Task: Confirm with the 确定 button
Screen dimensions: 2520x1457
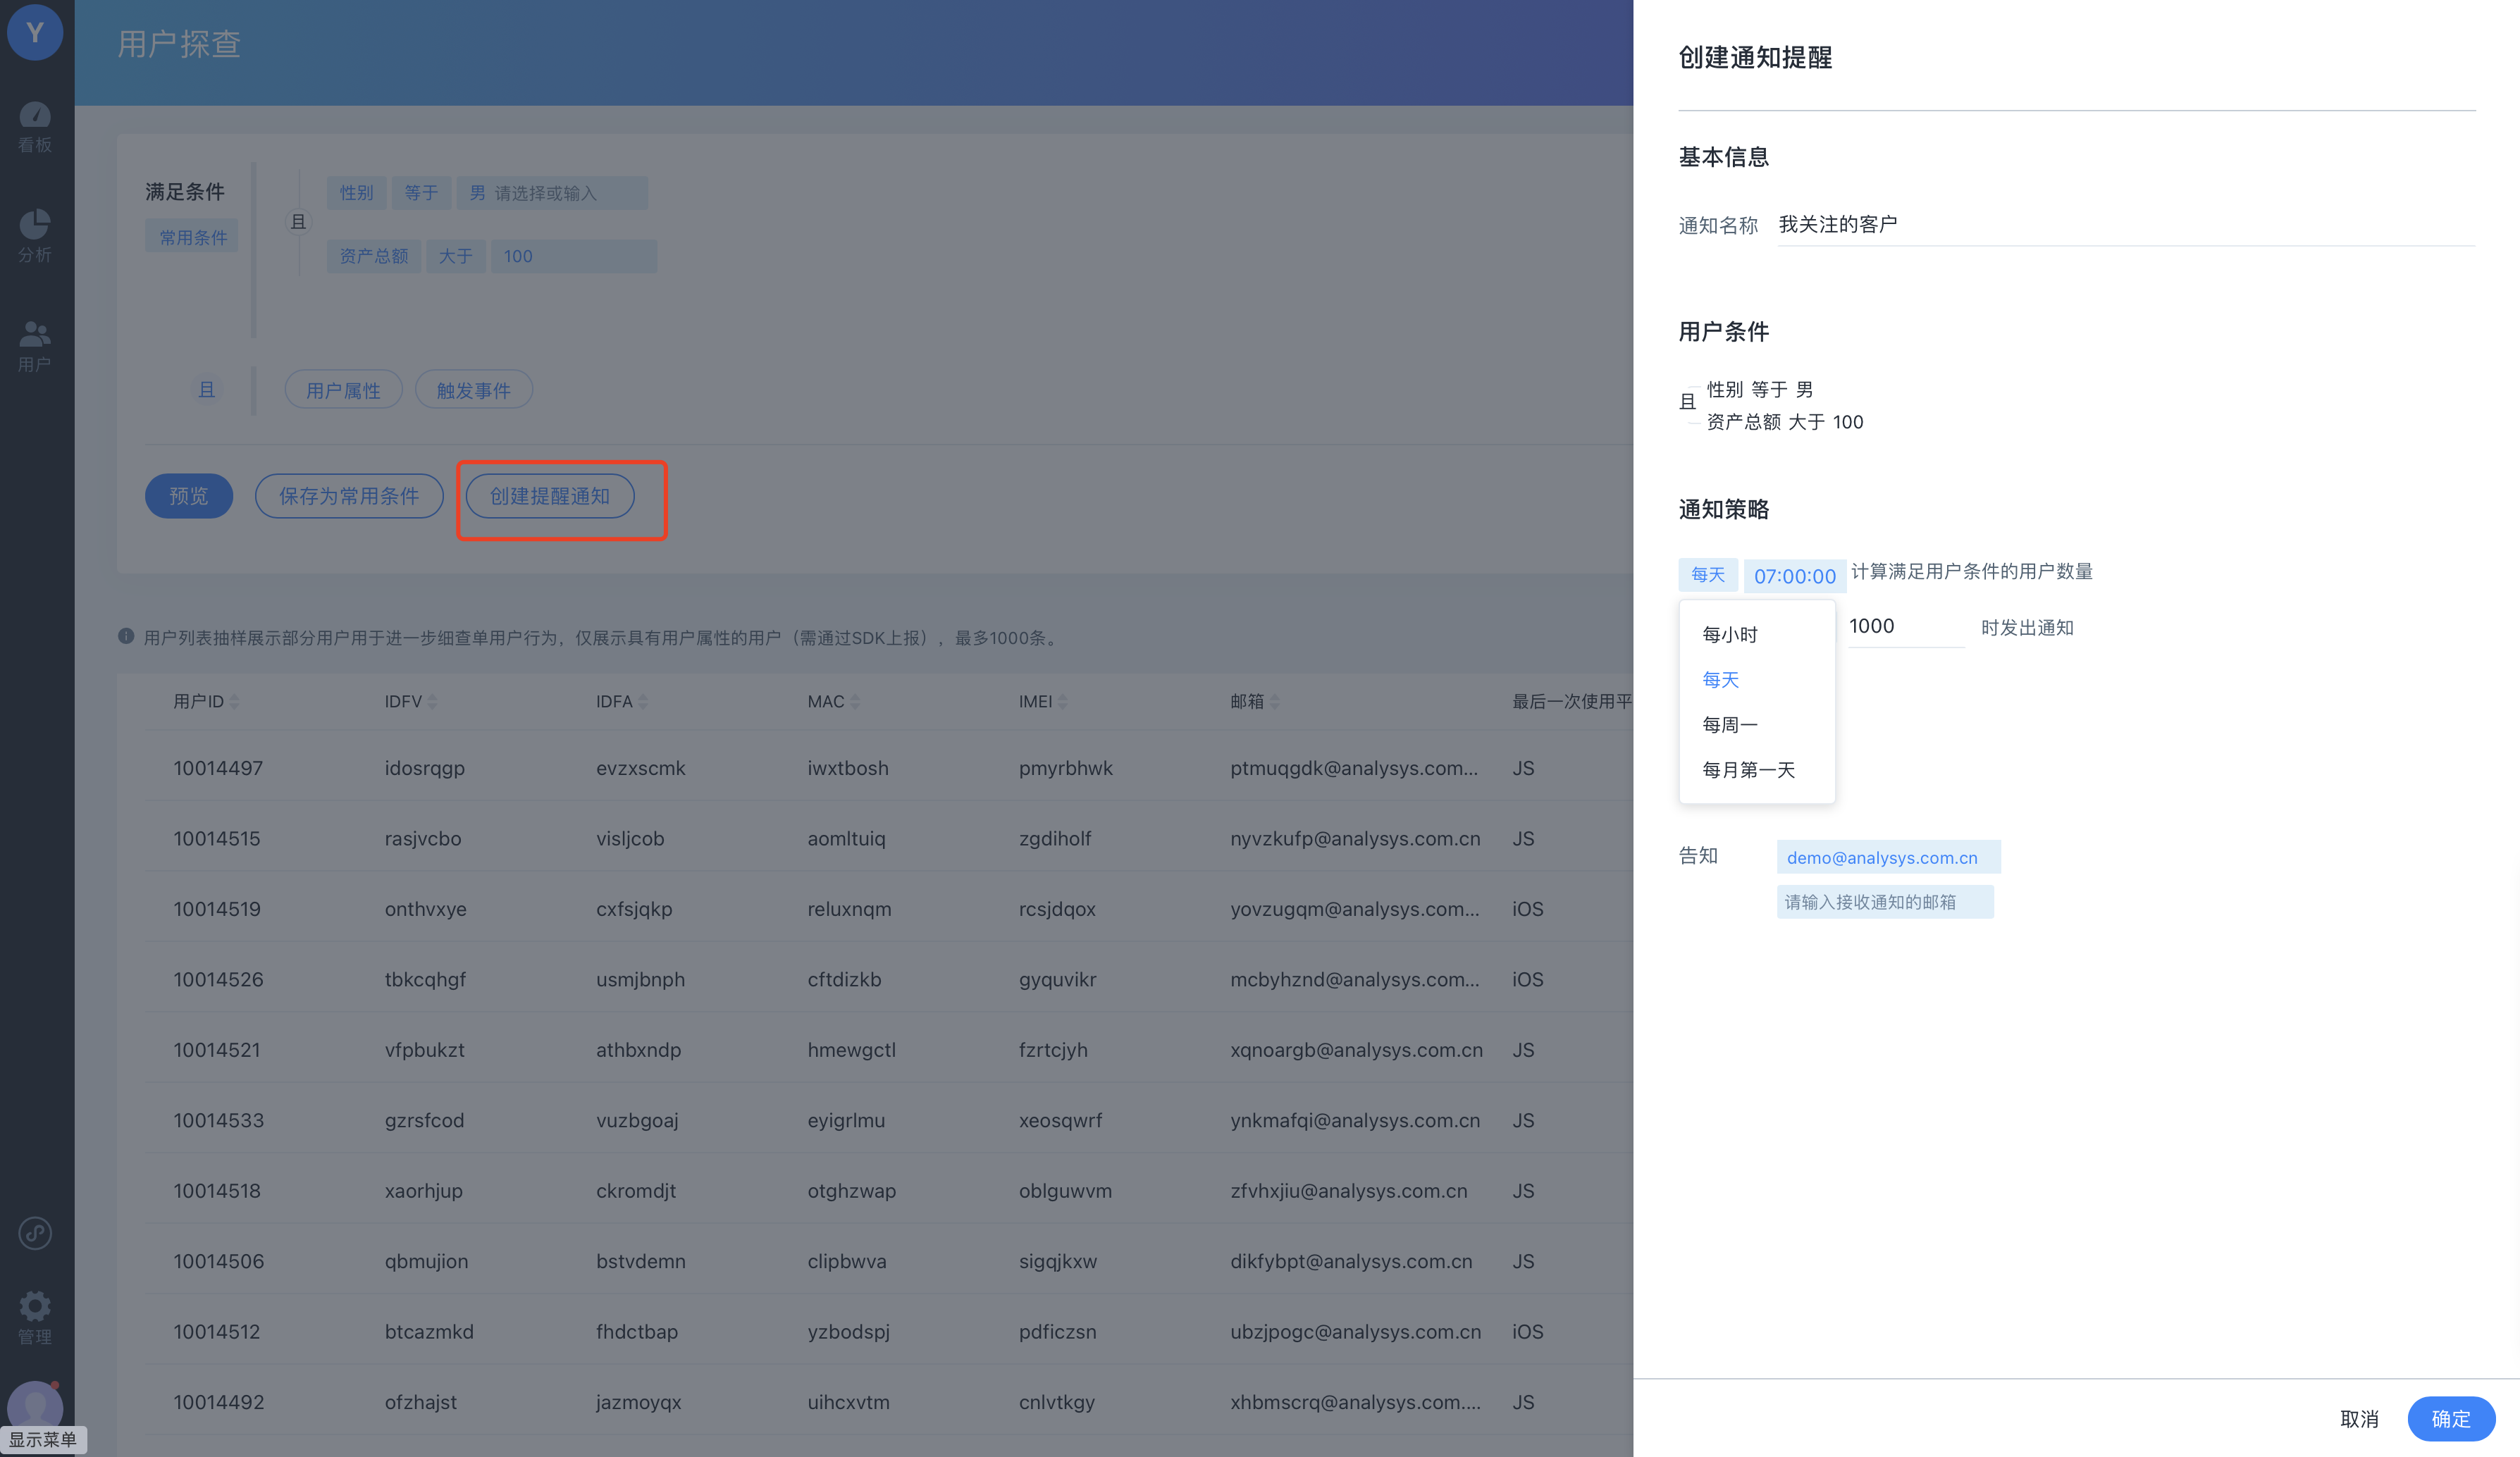Action: coord(2450,1418)
